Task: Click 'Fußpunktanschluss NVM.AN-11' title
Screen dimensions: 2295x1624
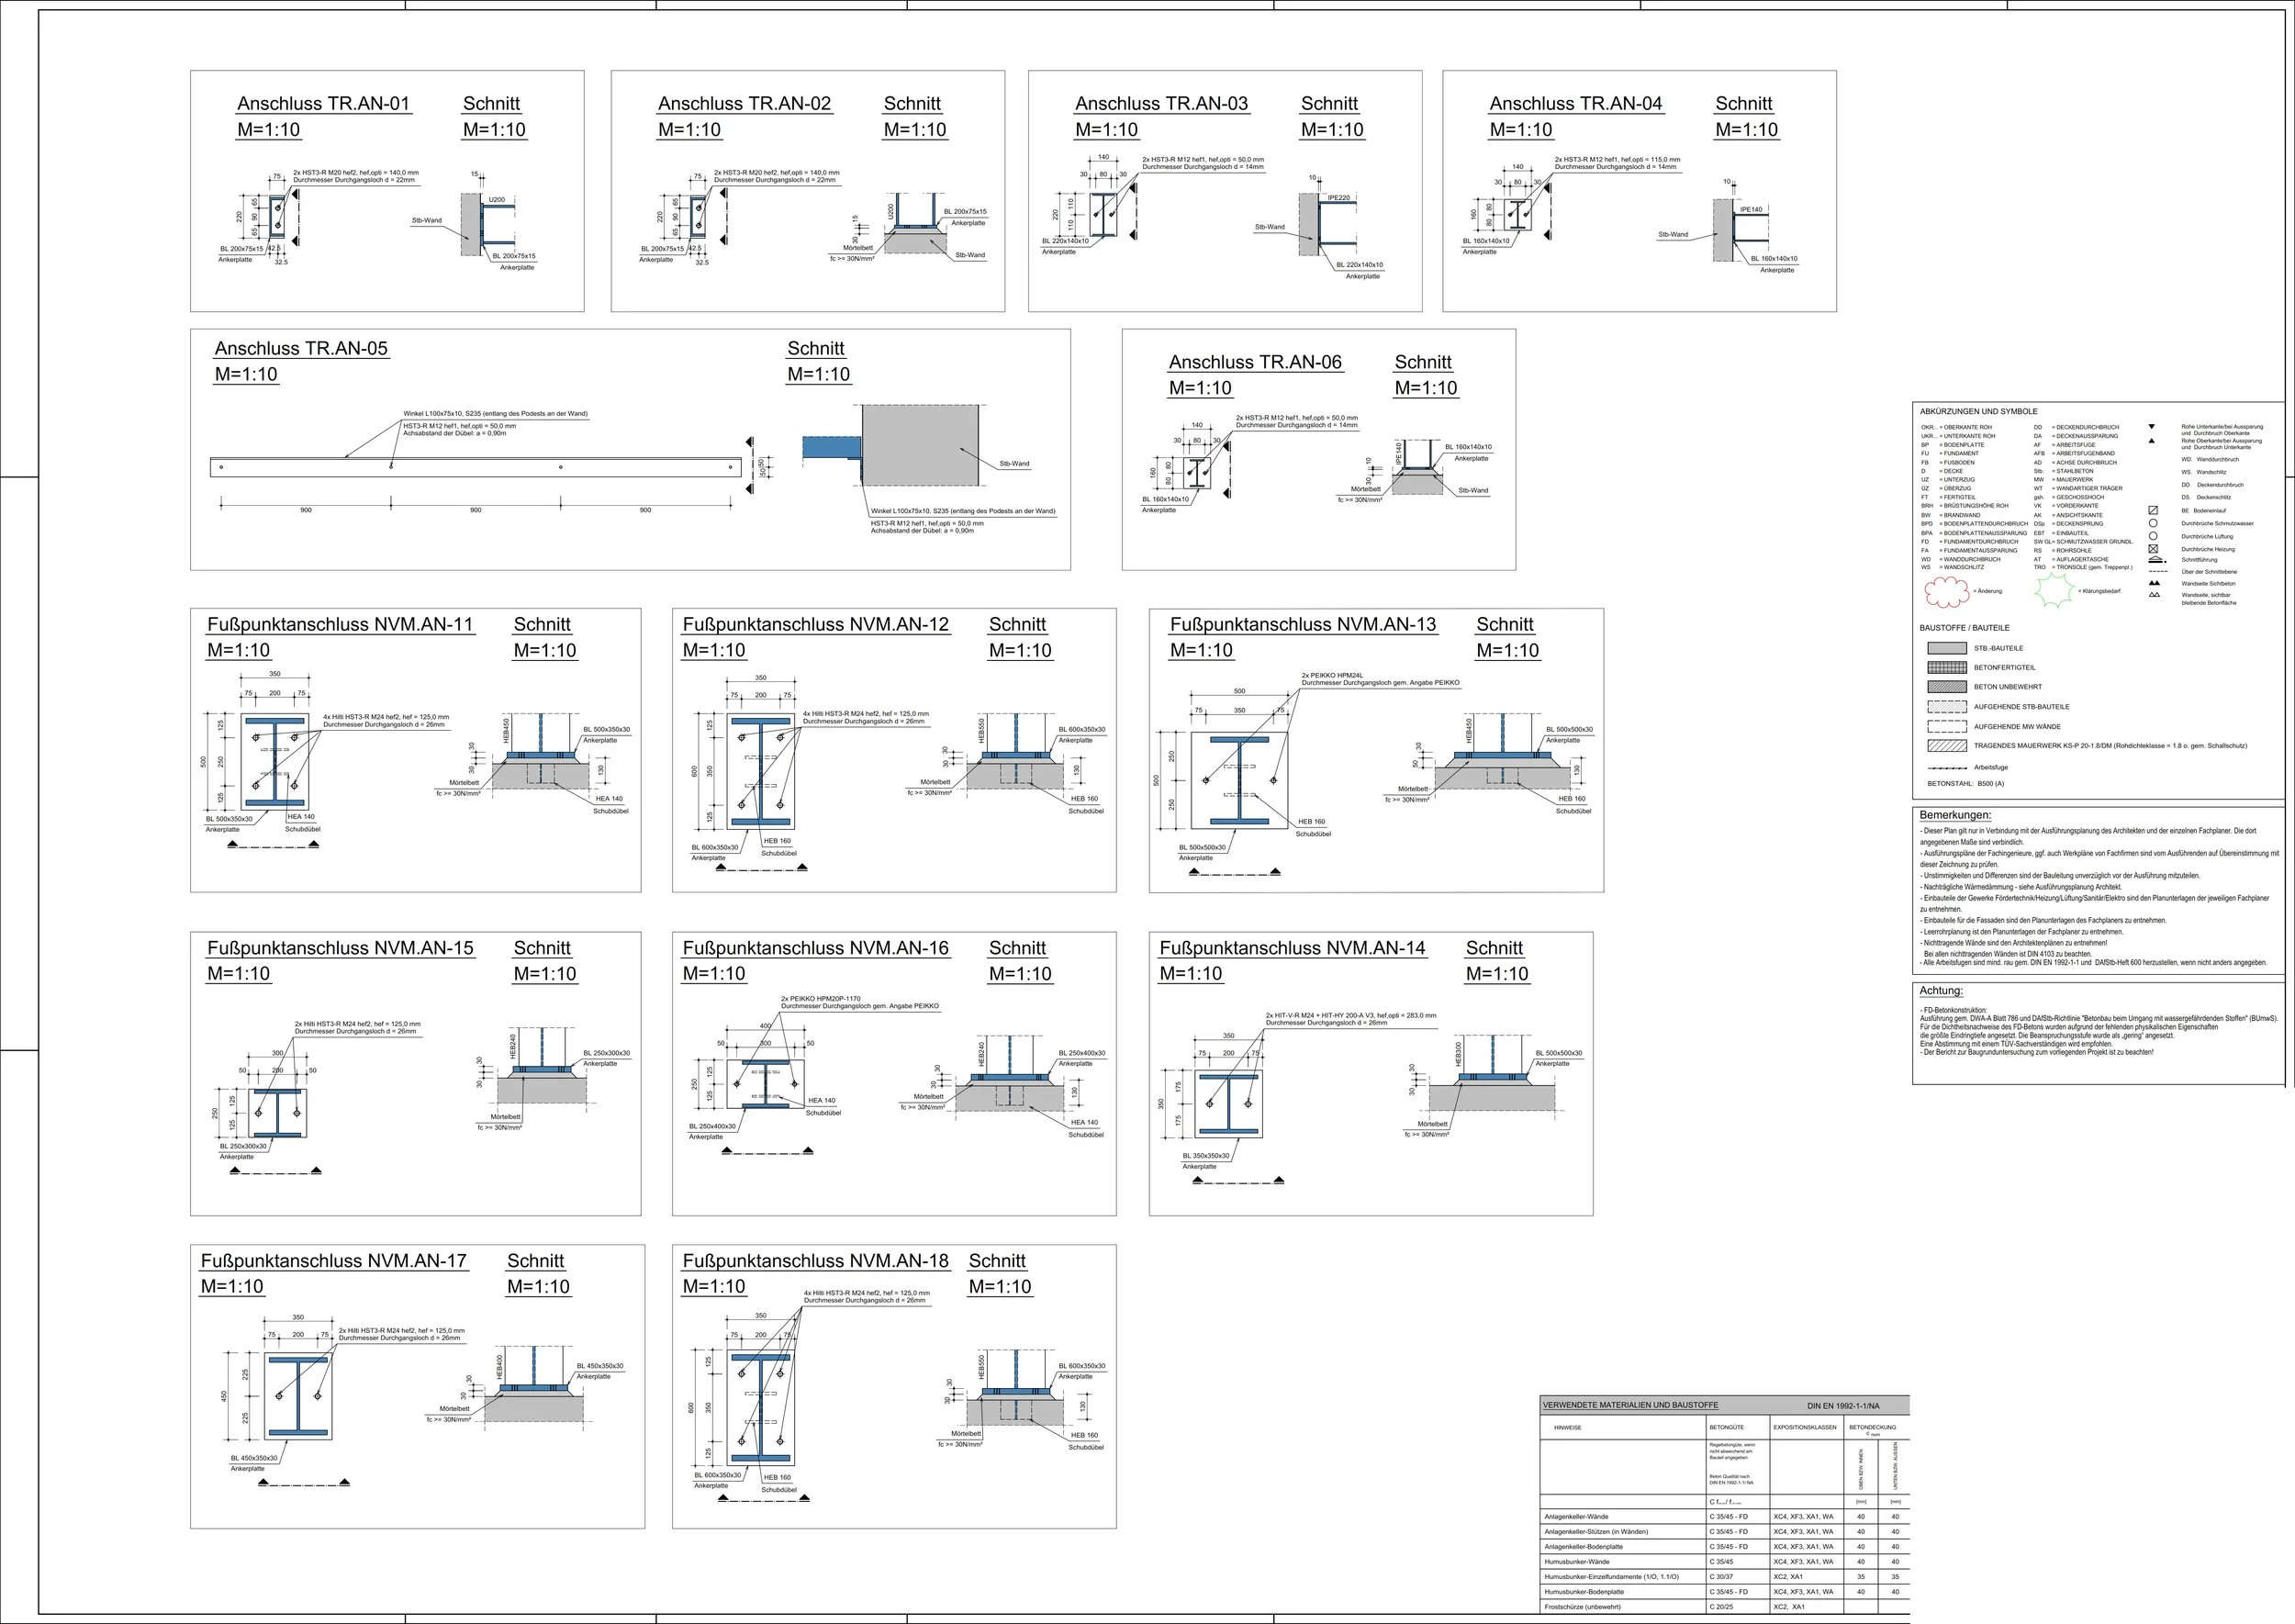Action: (340, 625)
